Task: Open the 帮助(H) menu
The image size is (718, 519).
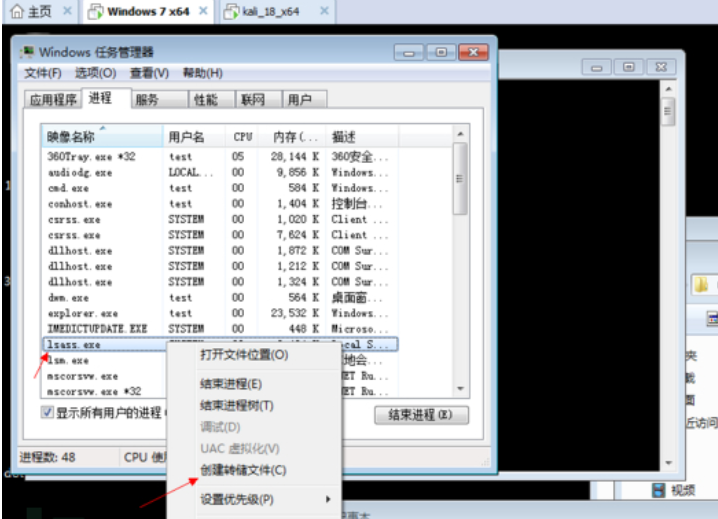Action: tap(202, 73)
